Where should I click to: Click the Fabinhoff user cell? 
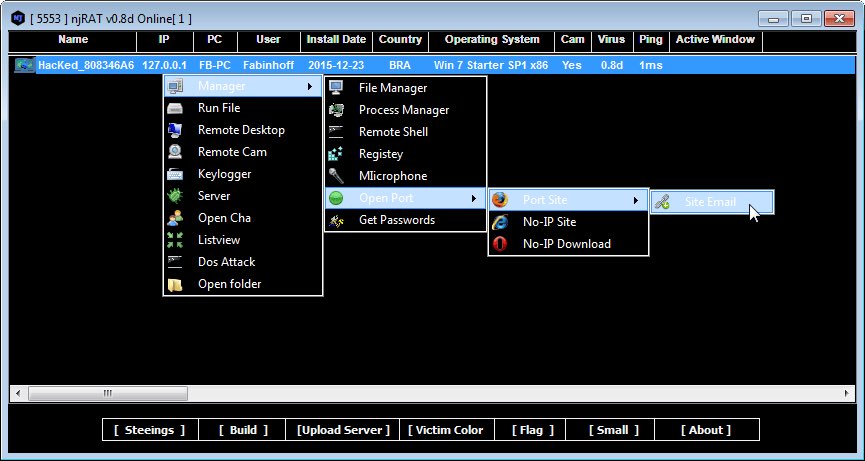269,66
